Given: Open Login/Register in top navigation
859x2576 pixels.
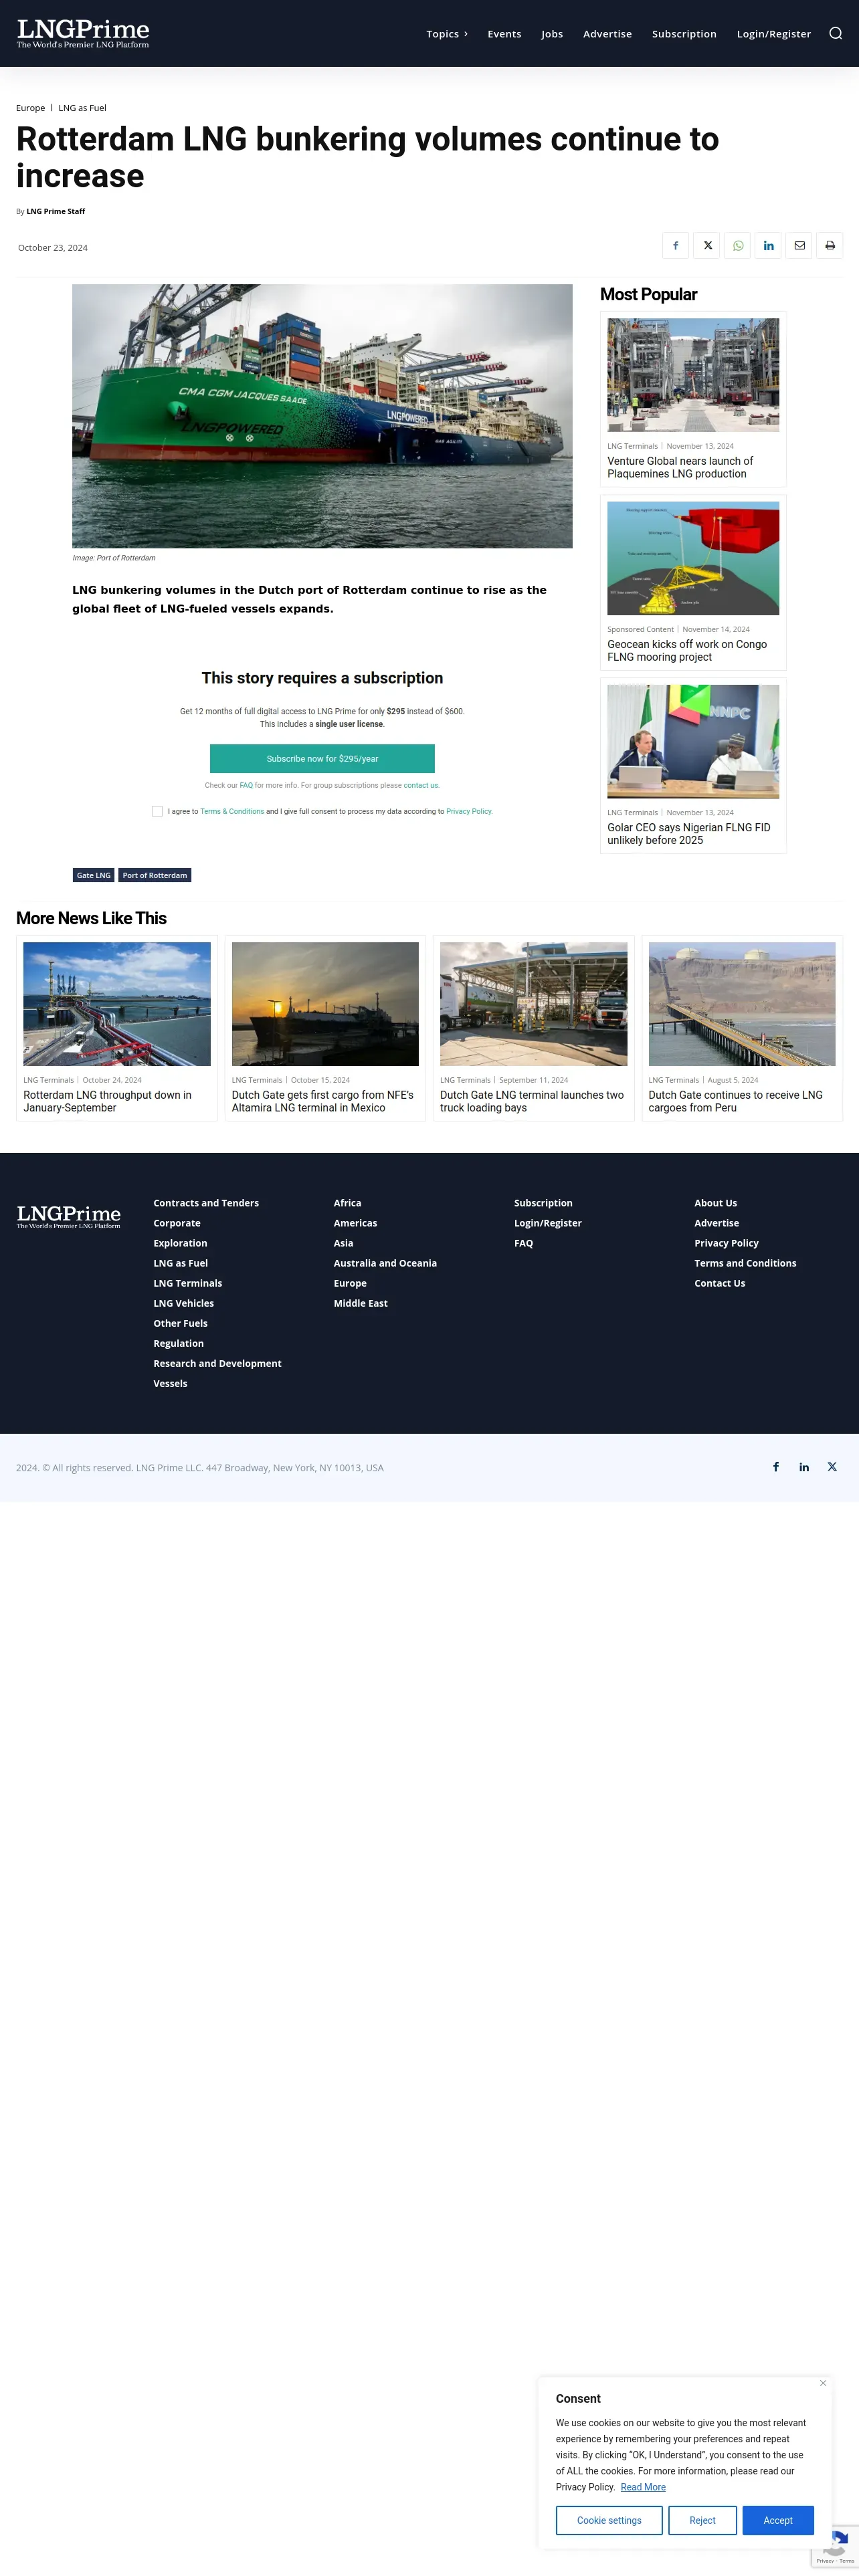Looking at the screenshot, I should [x=774, y=34].
